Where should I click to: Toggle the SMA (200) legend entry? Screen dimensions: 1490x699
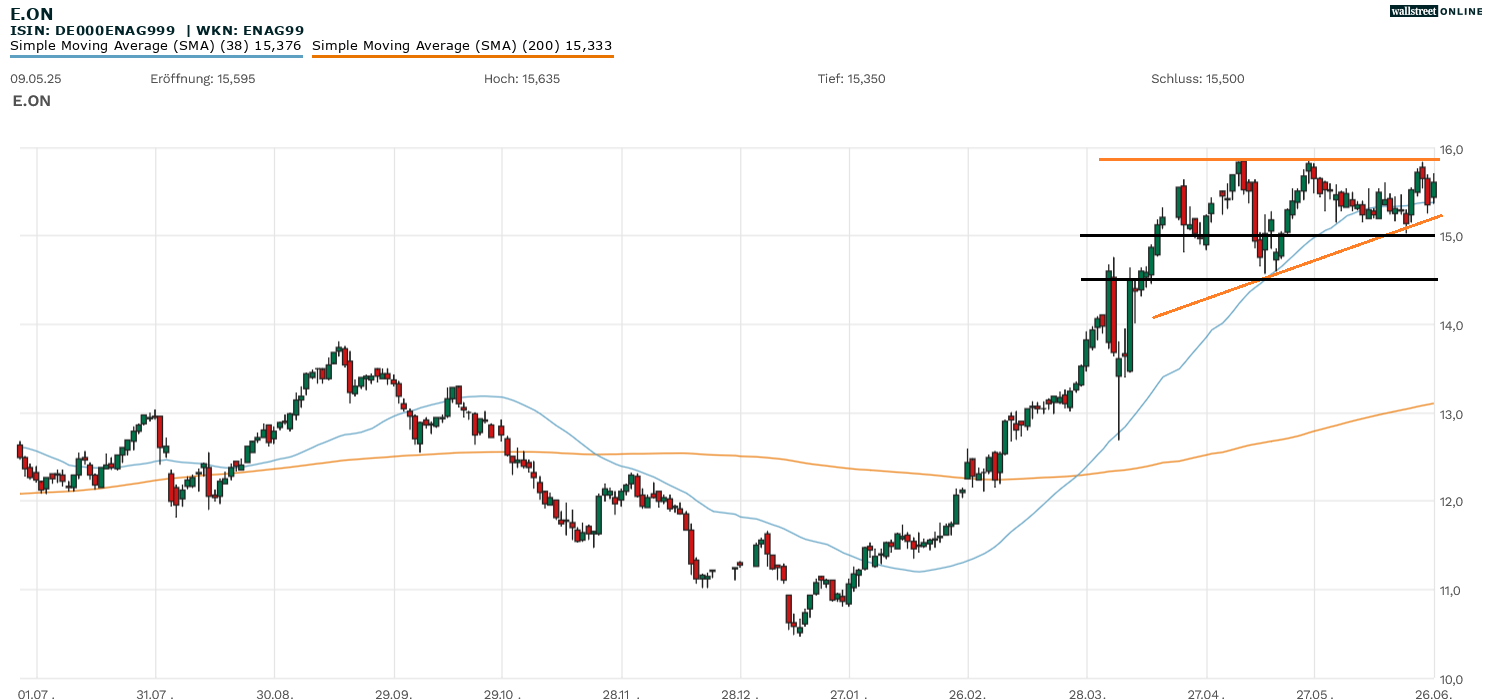pos(462,46)
